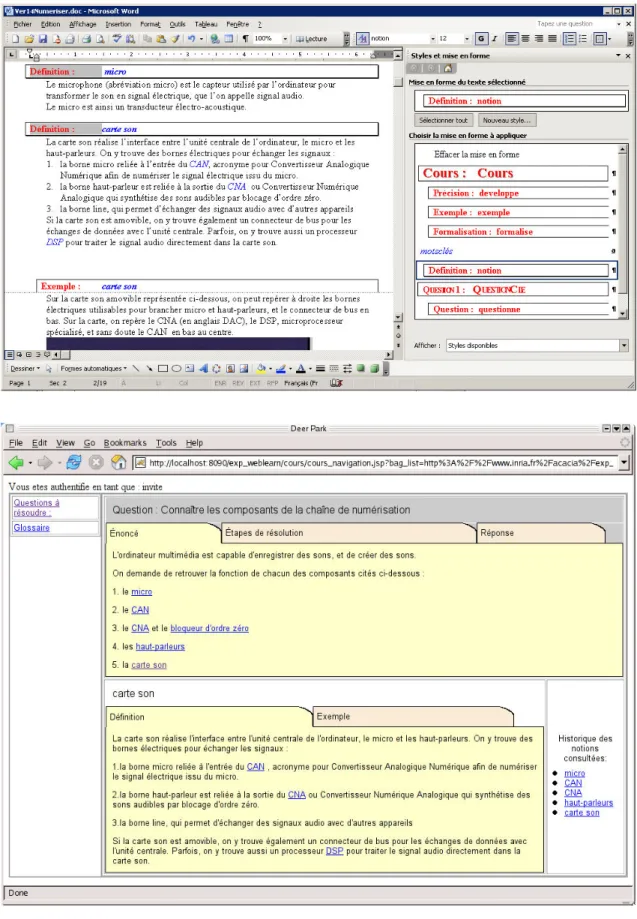Click the Home icon in Deer Park browser
This screenshot has height=919, width=637.
[x=118, y=462]
